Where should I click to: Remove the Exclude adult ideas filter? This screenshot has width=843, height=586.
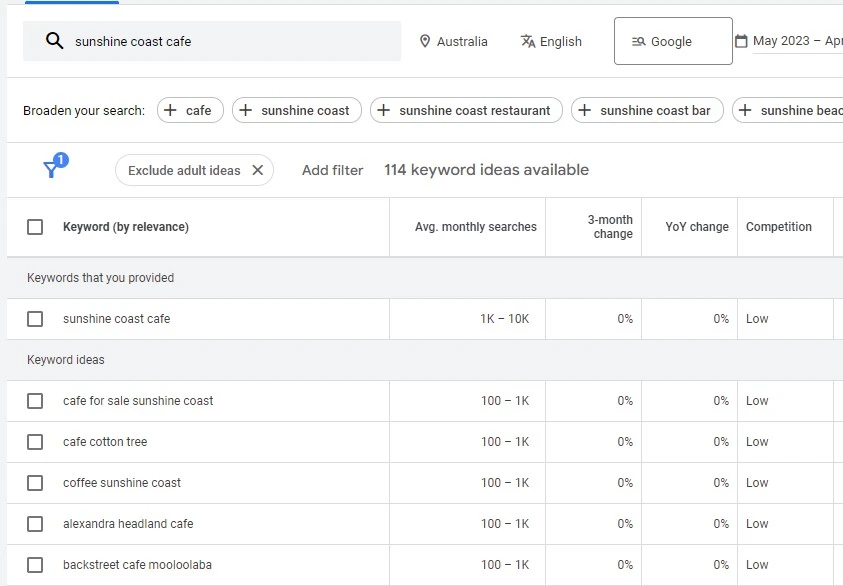(257, 170)
